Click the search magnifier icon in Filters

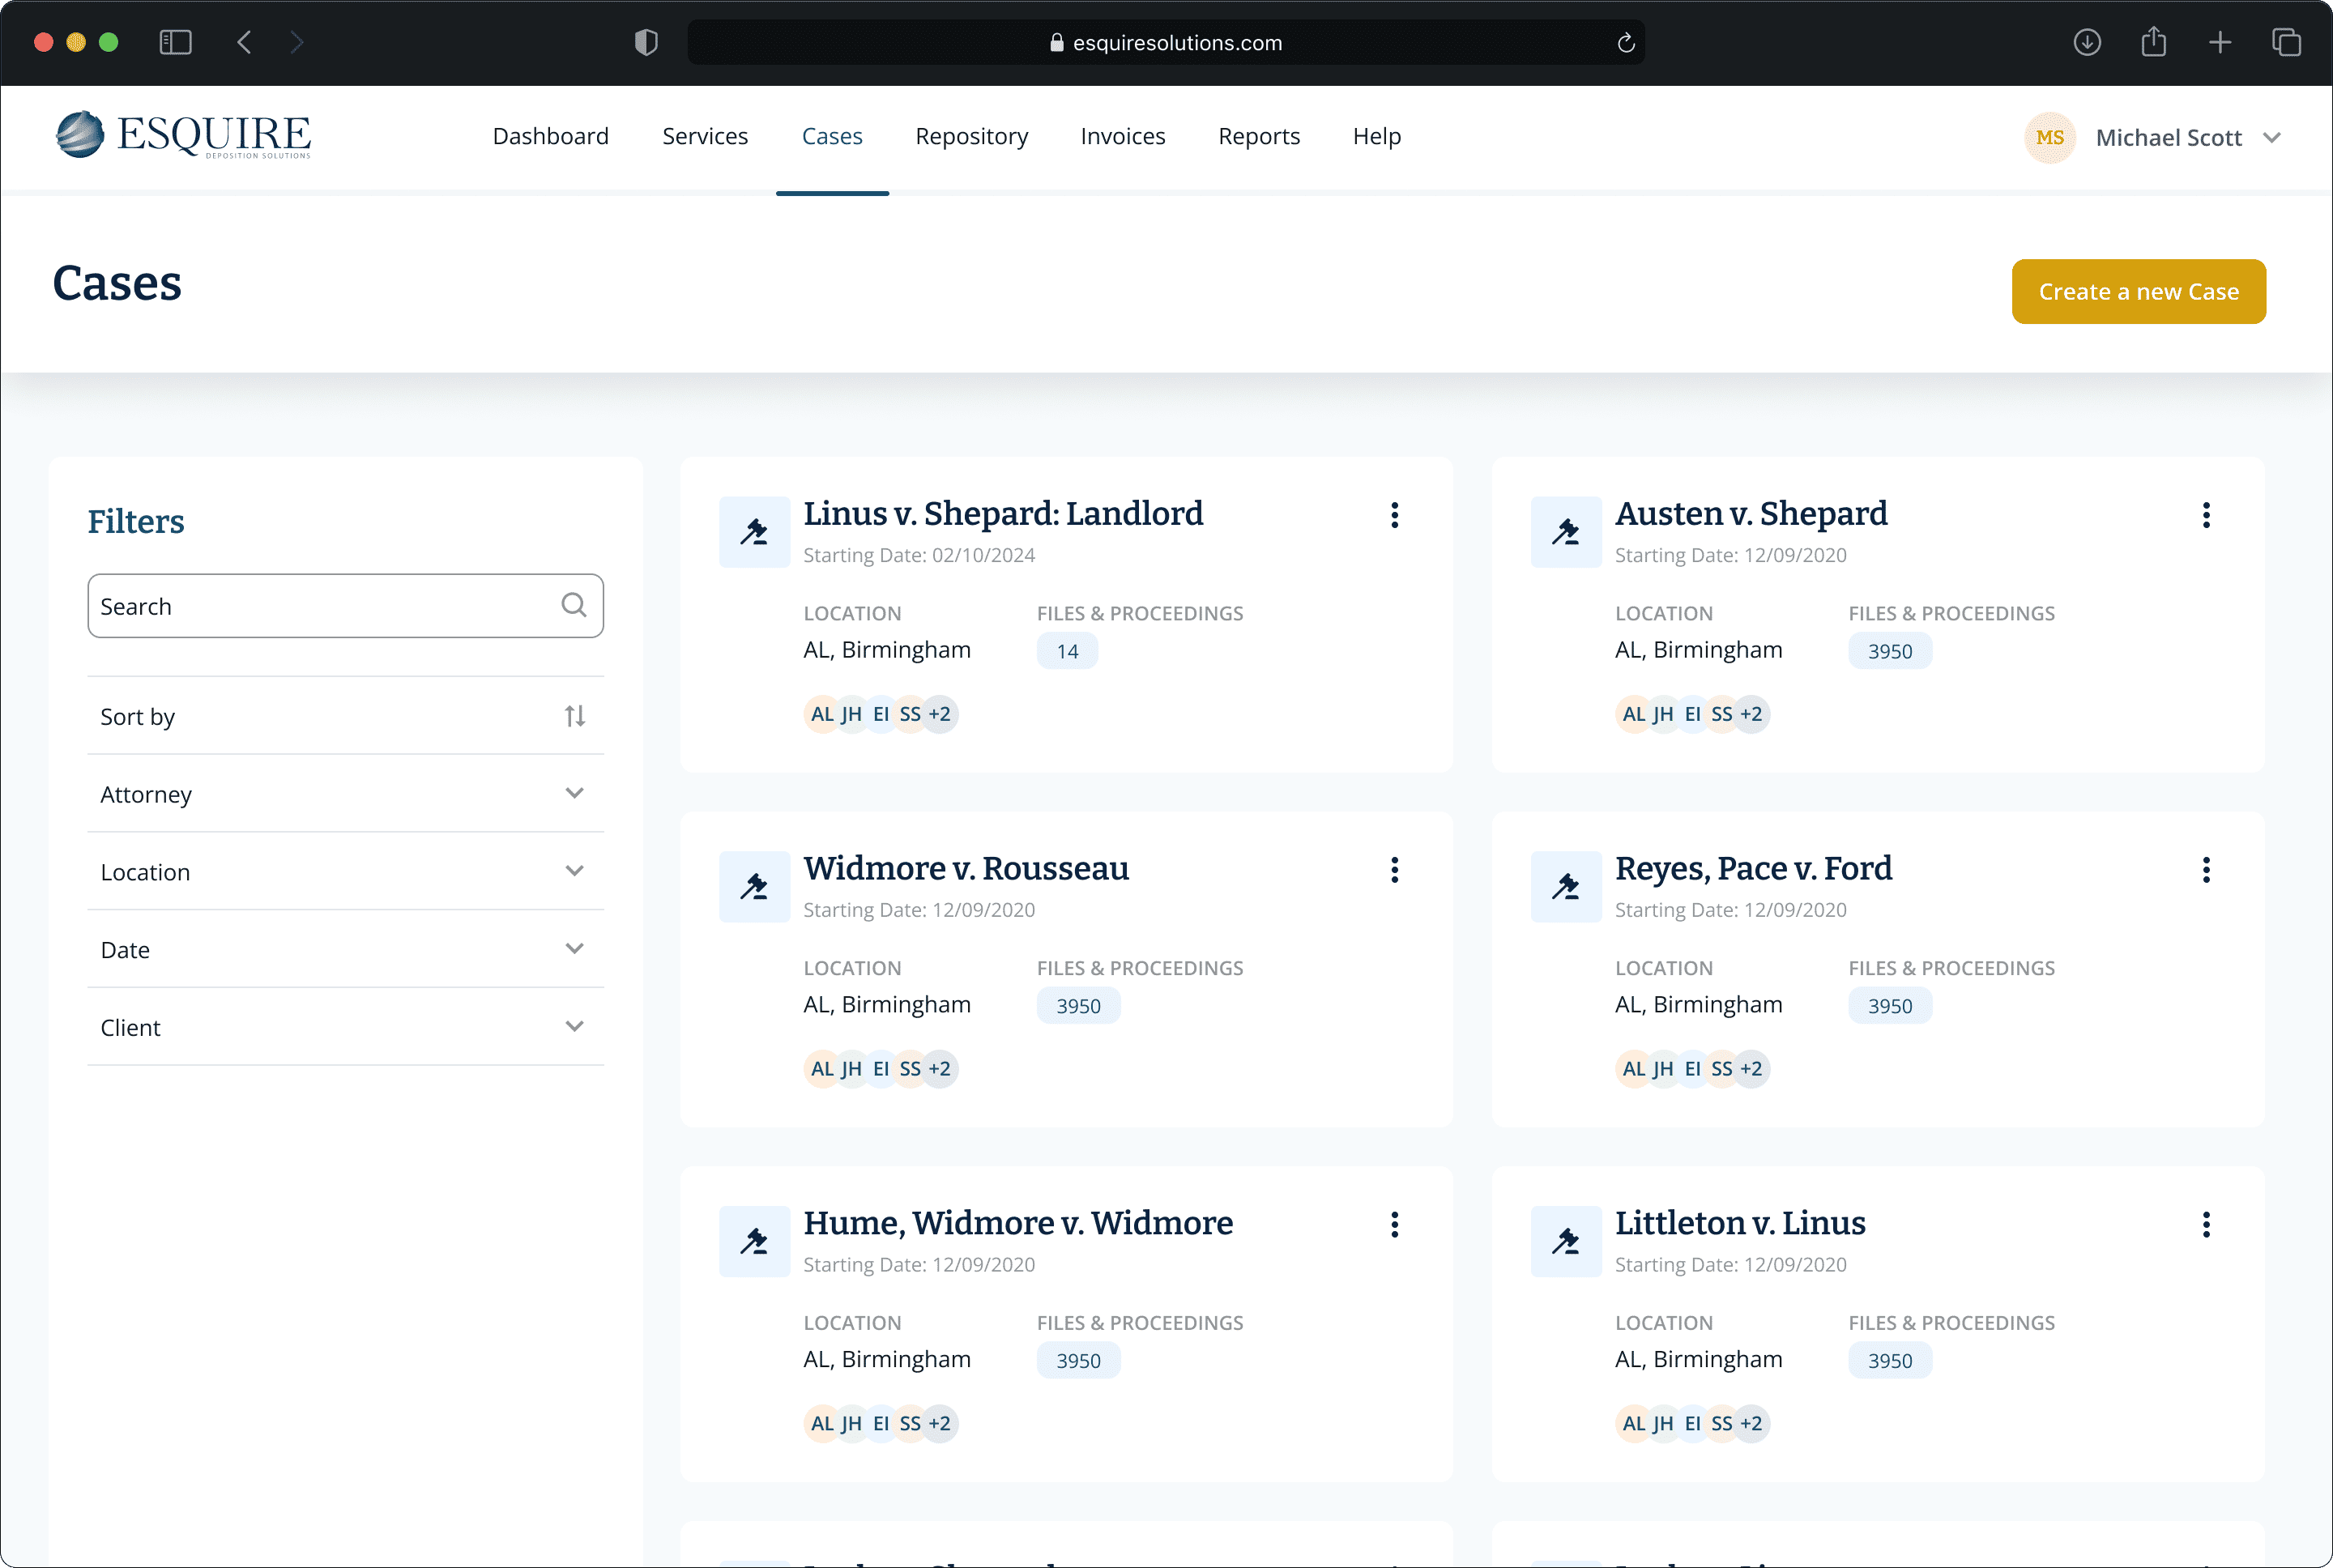(573, 605)
